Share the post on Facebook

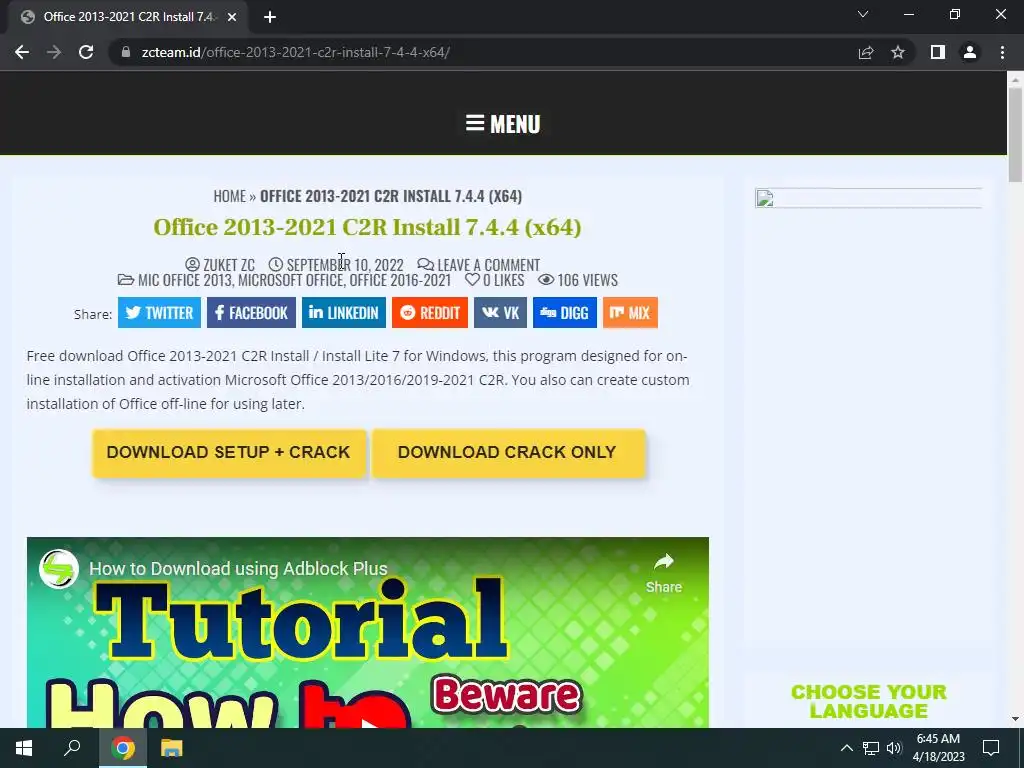click(251, 313)
